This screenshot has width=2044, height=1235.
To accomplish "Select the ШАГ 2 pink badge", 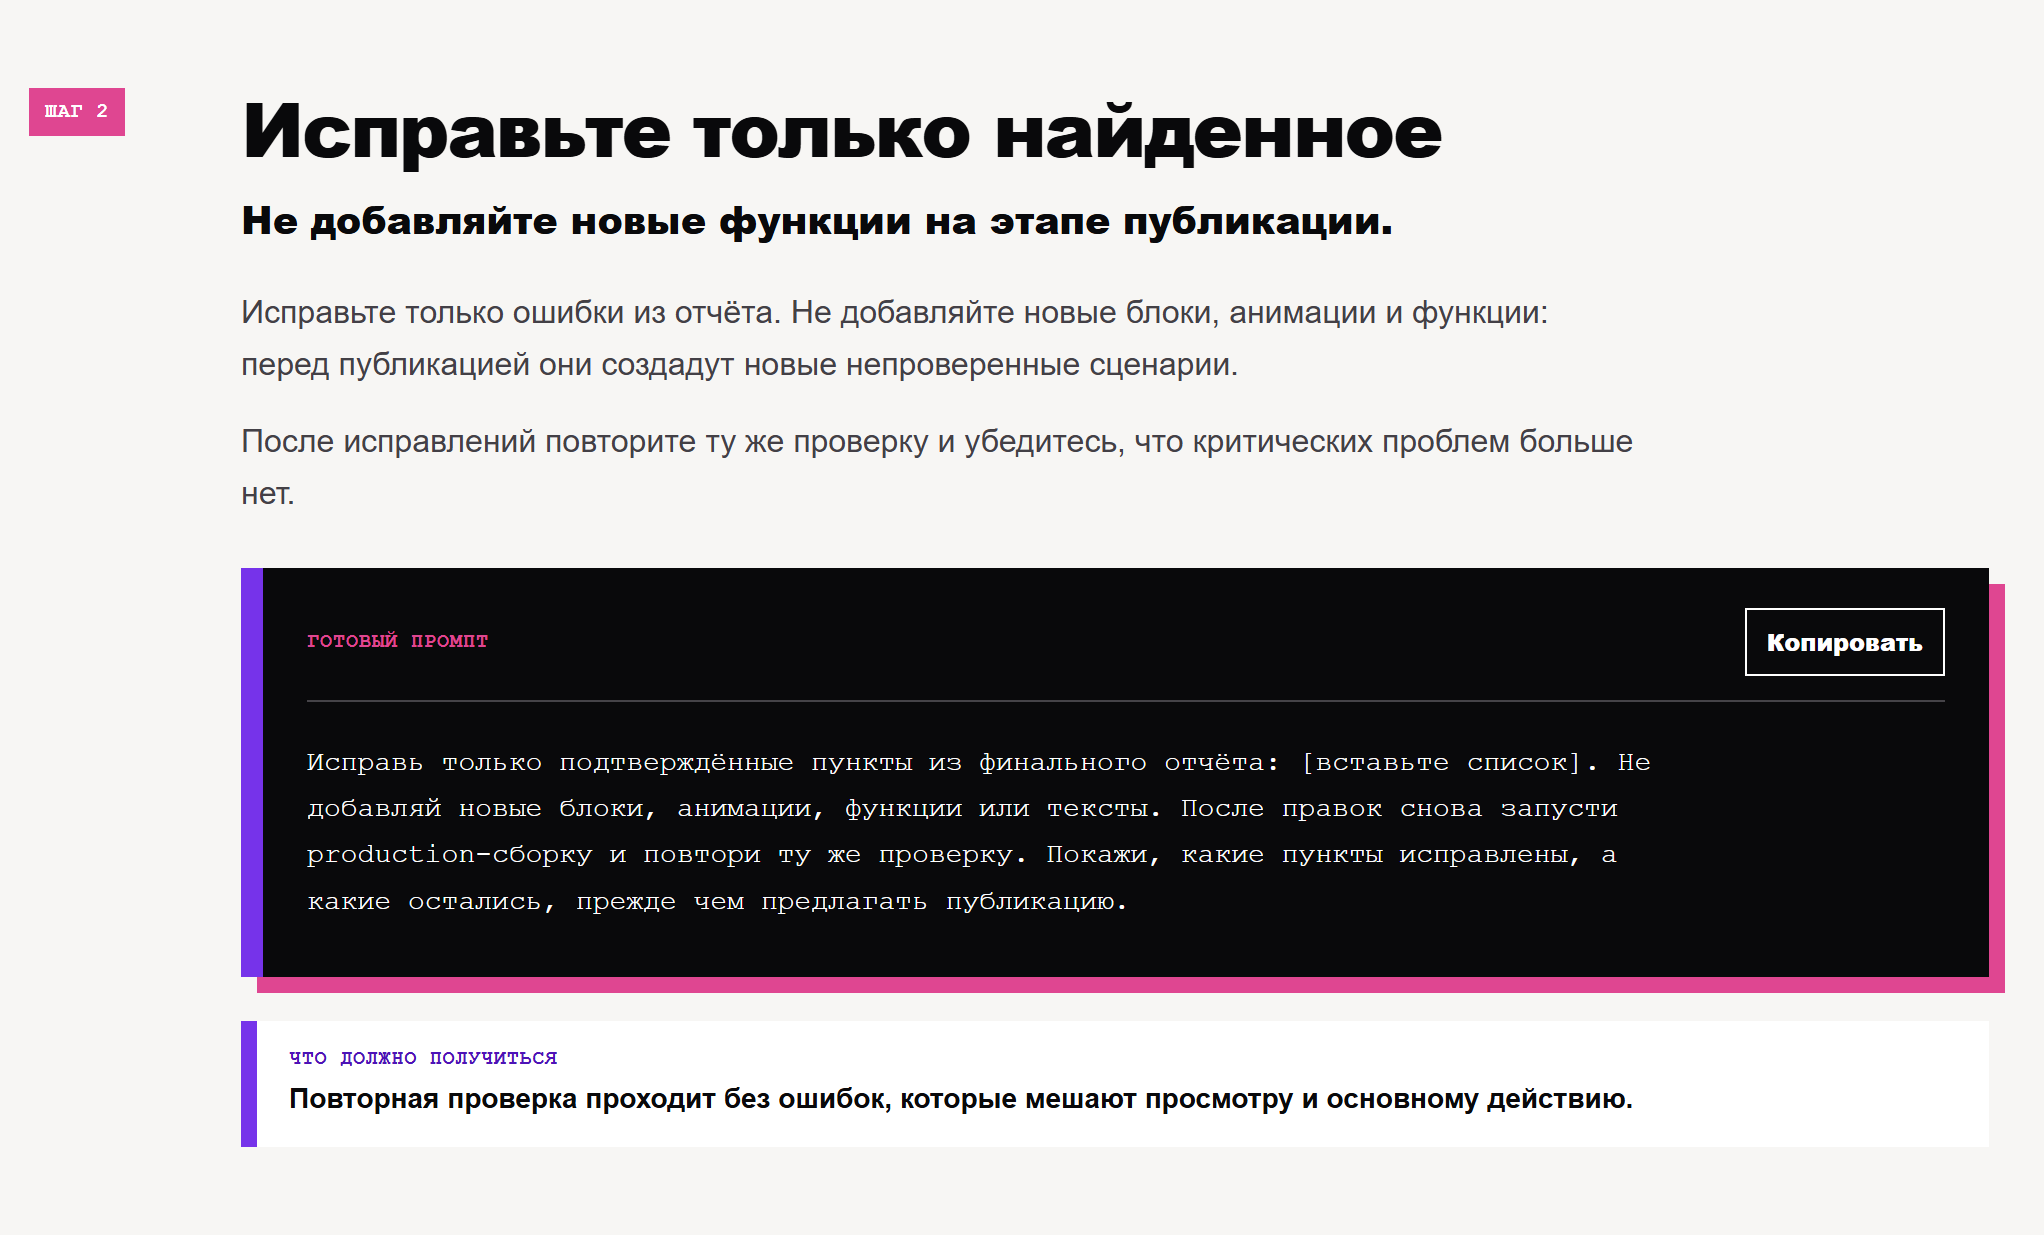I will (77, 111).
